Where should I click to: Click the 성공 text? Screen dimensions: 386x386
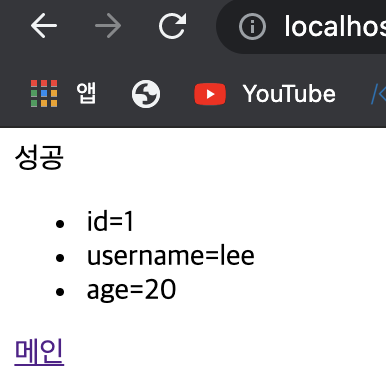39,157
